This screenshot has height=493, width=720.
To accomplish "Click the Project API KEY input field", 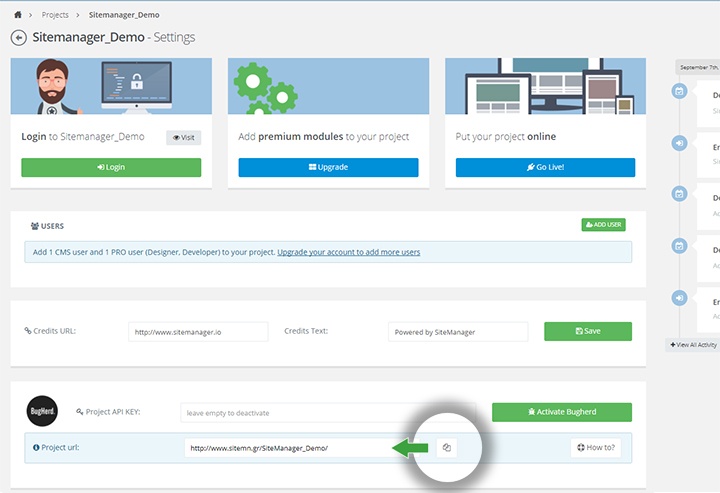I will [328, 413].
